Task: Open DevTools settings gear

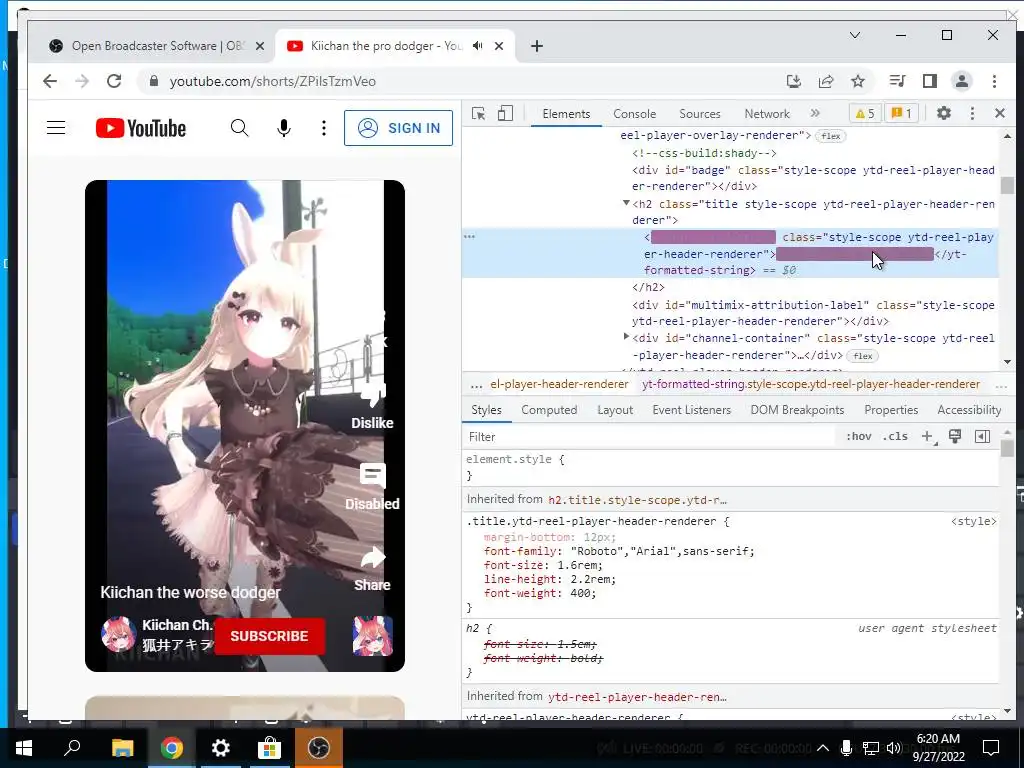Action: point(944,113)
